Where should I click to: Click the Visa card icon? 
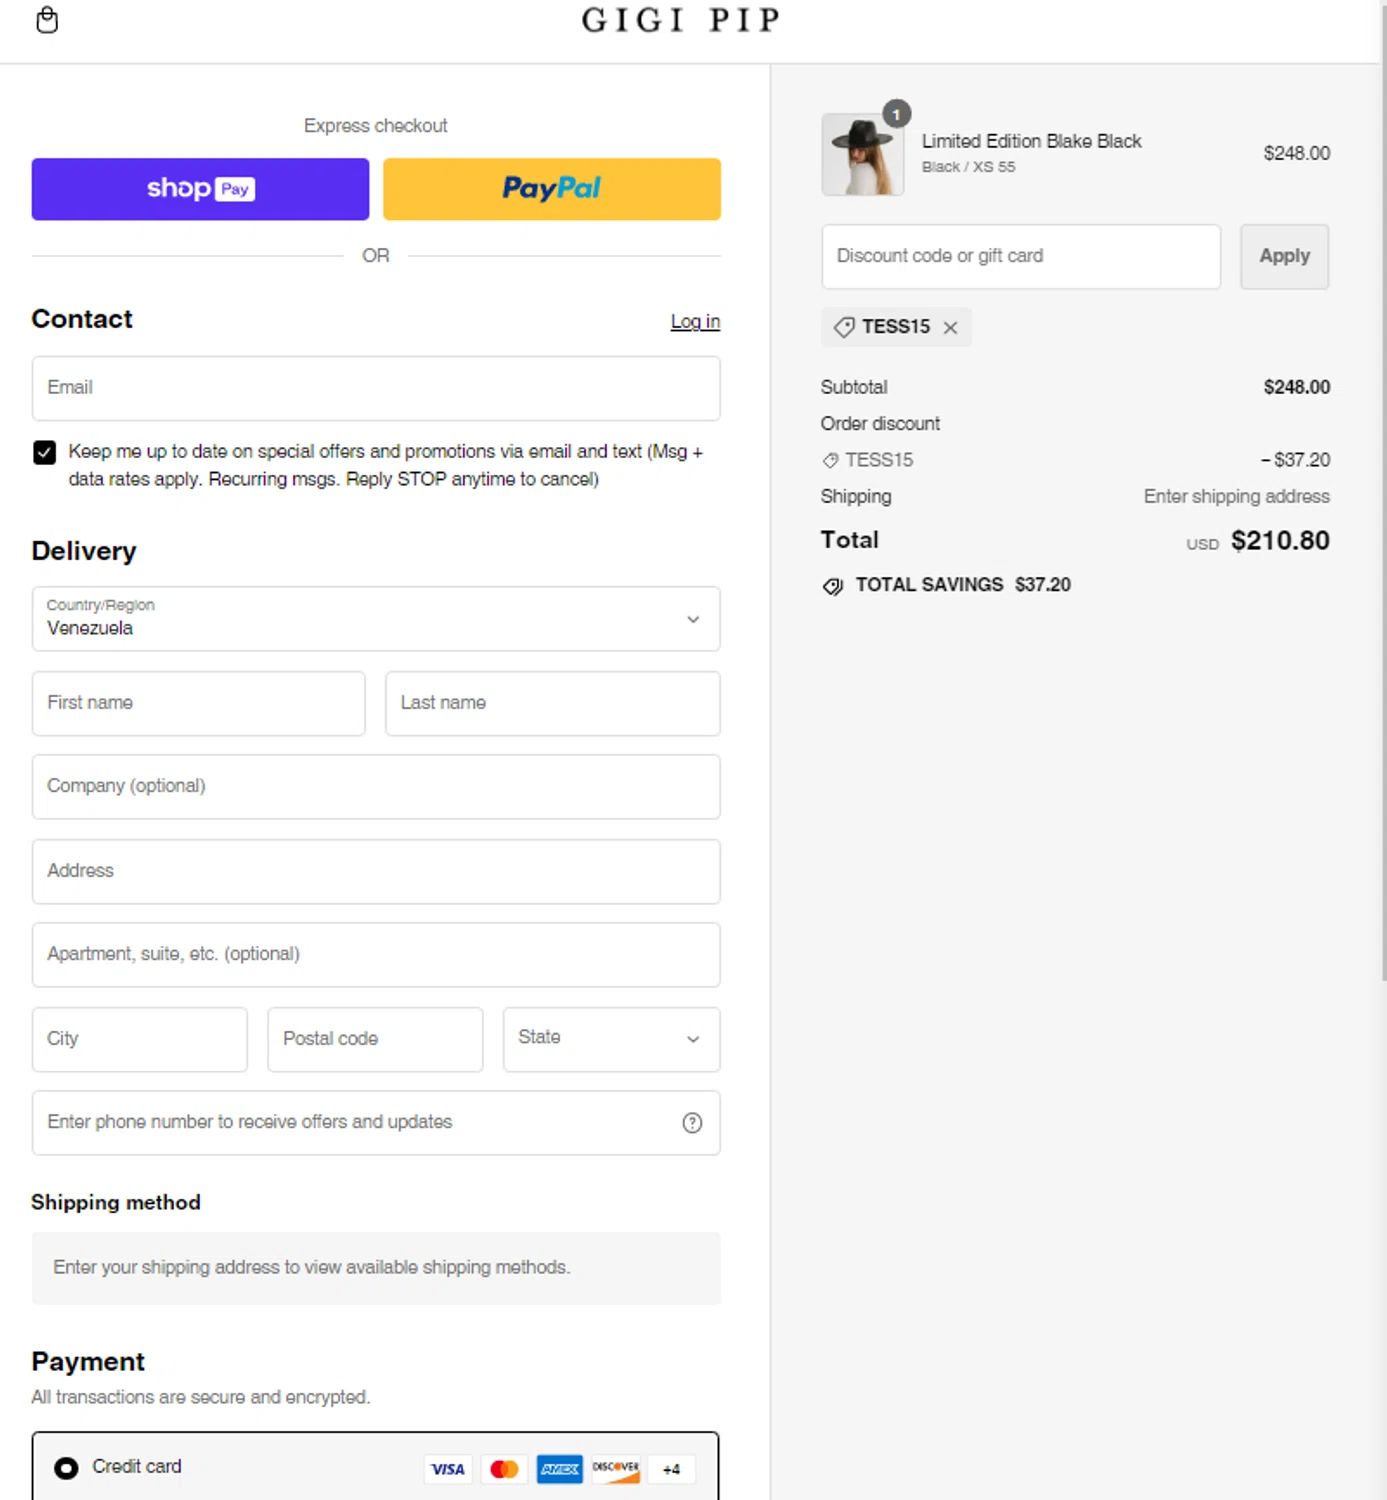pos(447,1469)
